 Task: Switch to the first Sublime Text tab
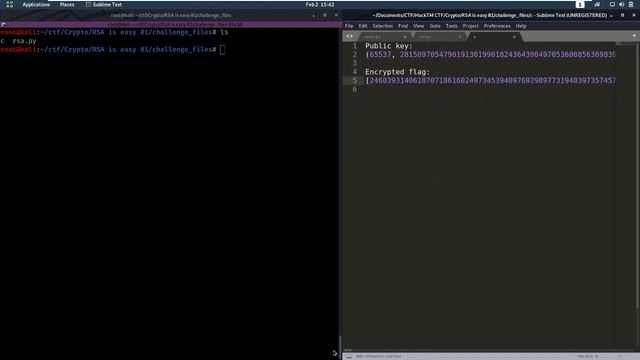pyautogui.click(x=384, y=37)
